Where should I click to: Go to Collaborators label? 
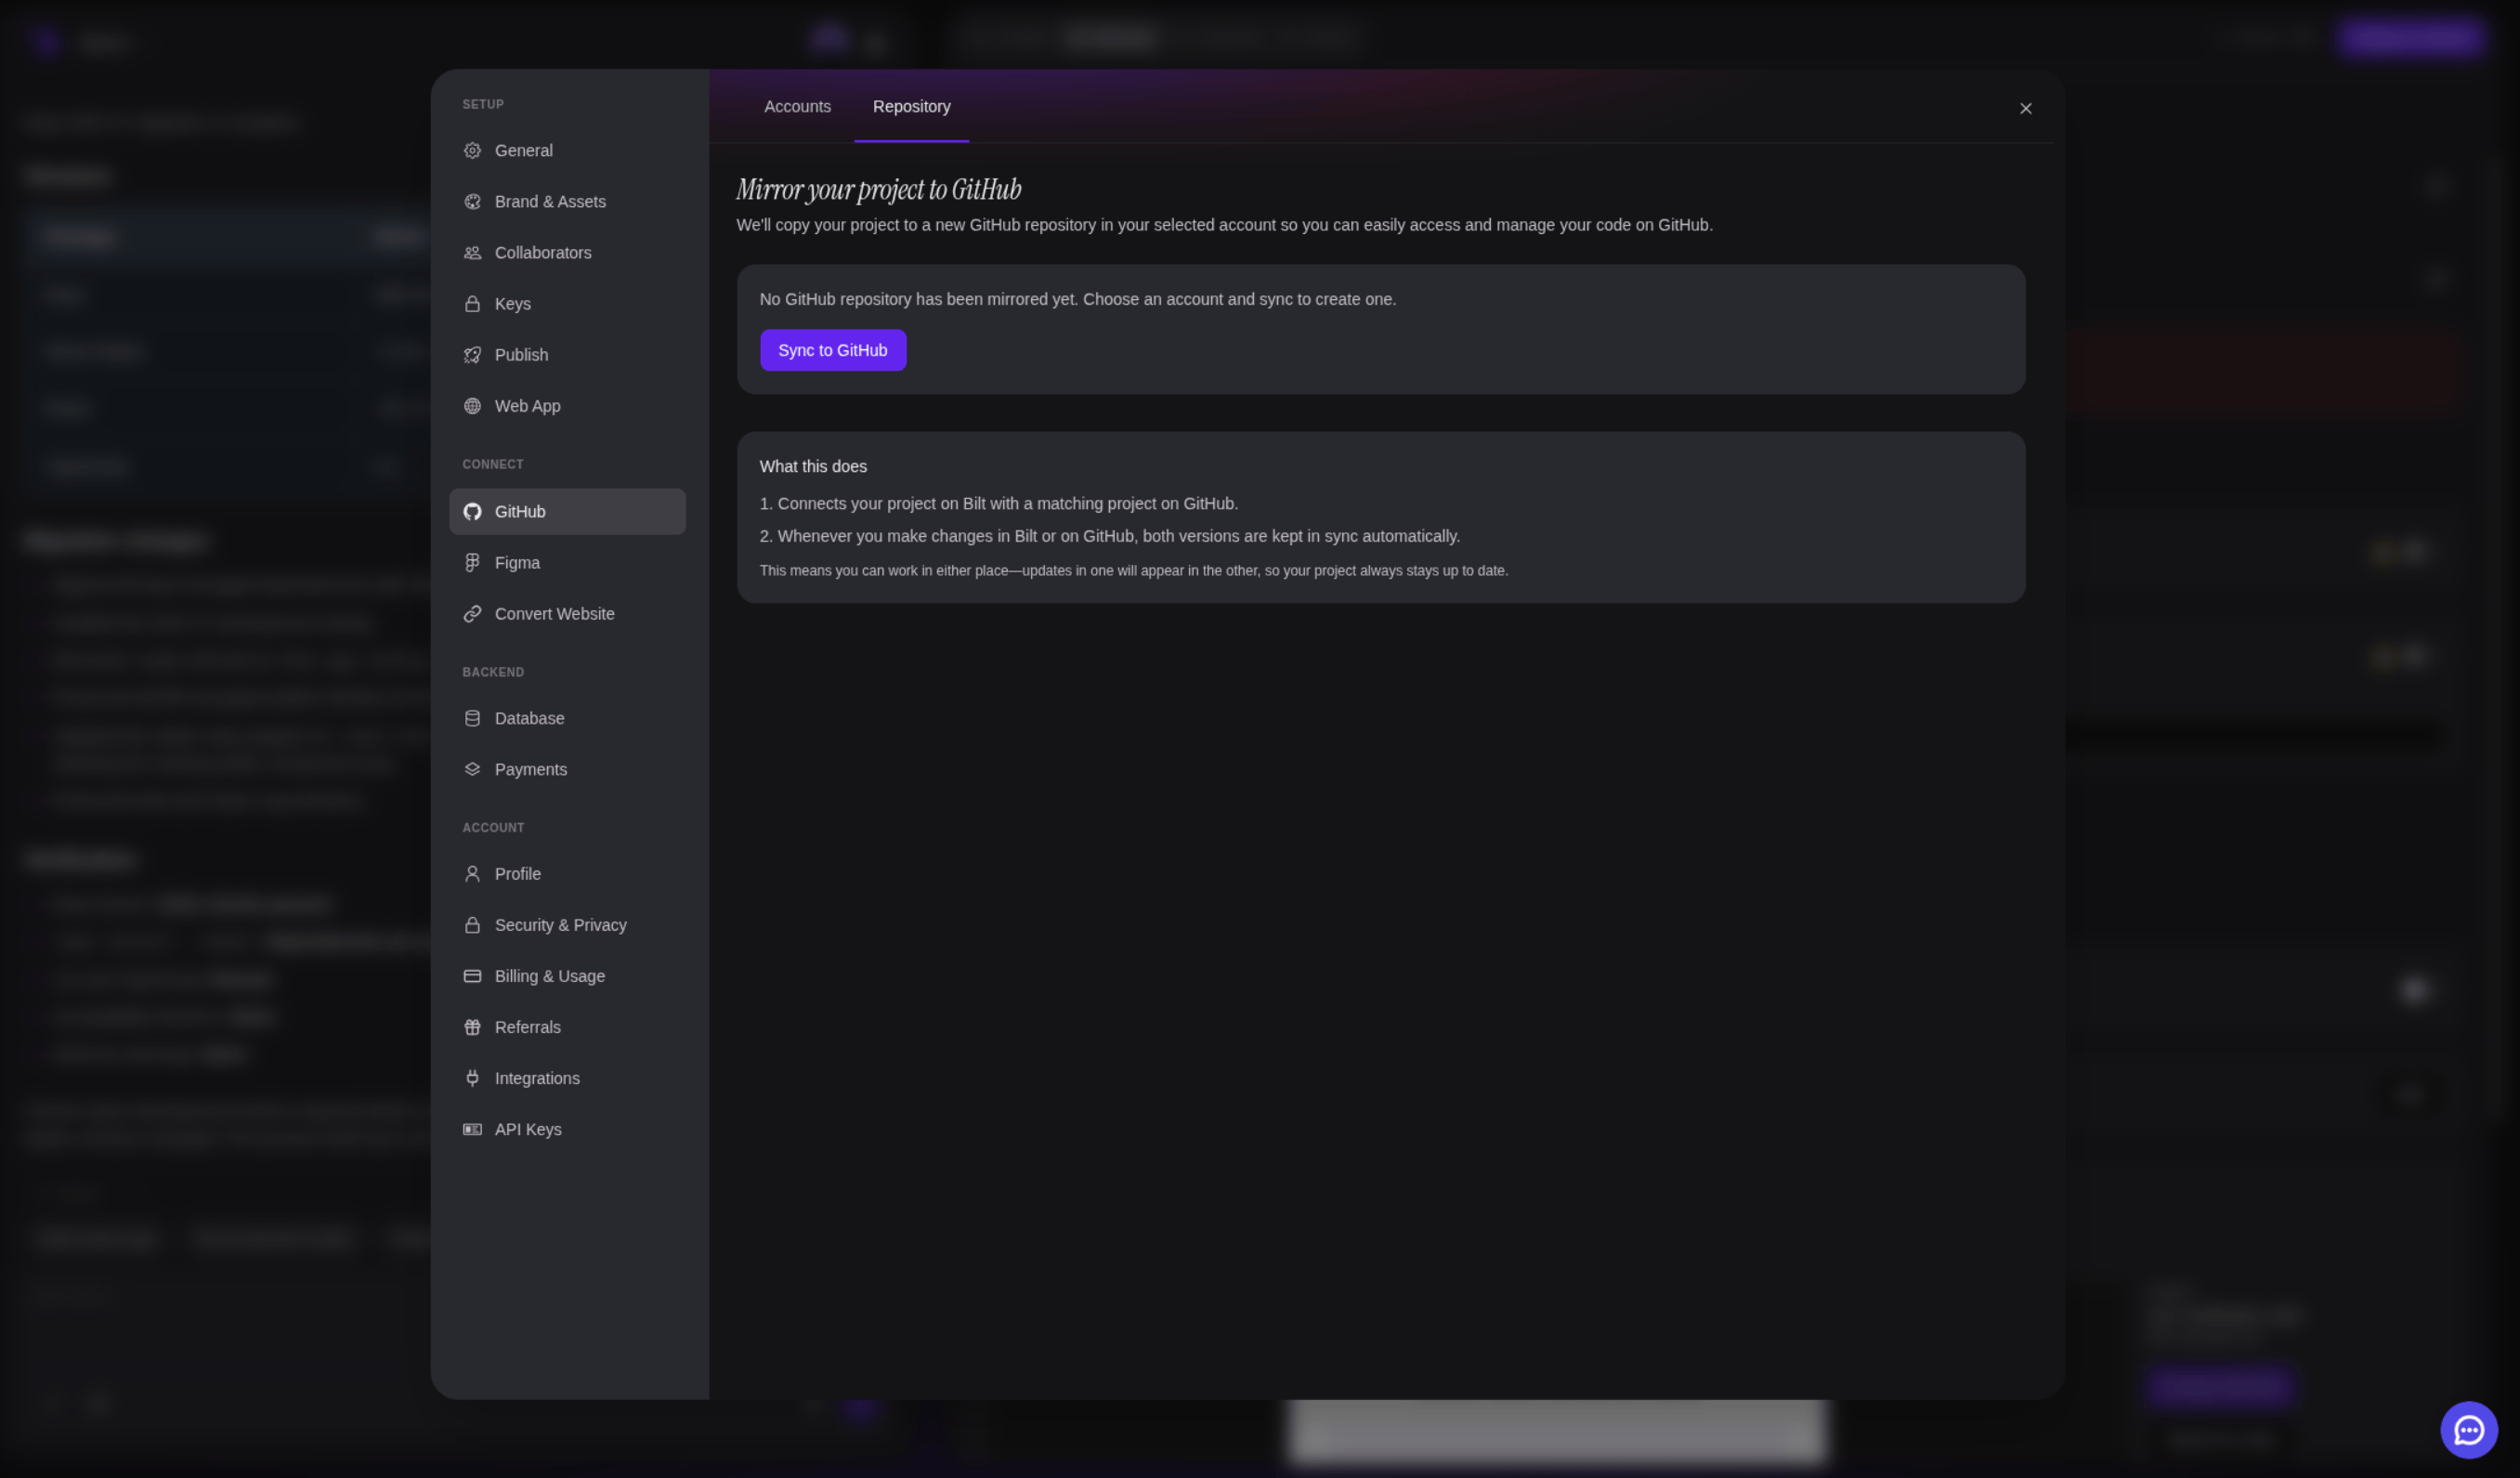click(543, 252)
